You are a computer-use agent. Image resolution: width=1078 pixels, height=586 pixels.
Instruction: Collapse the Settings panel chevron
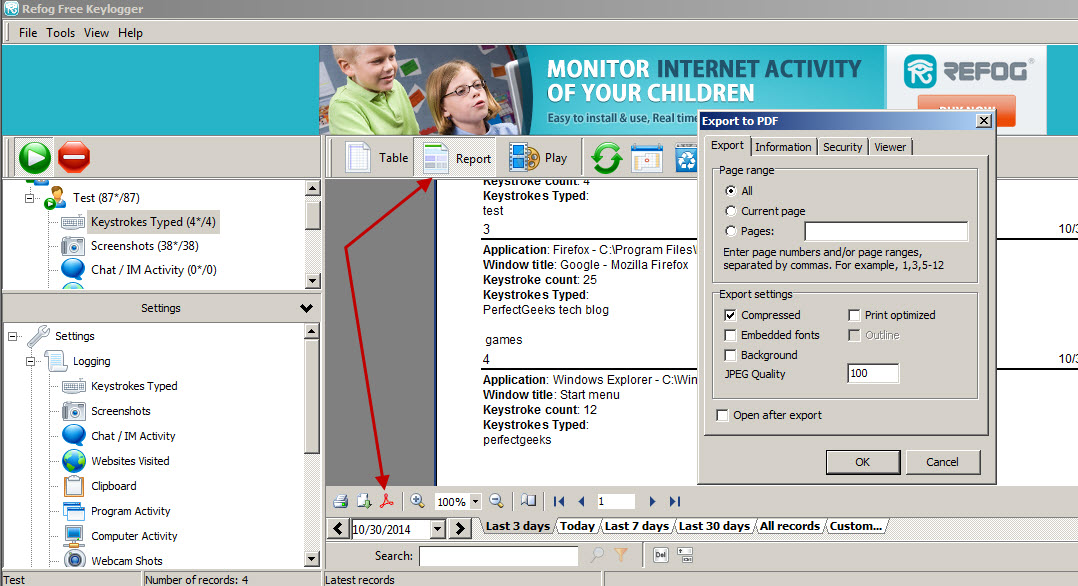pos(307,308)
